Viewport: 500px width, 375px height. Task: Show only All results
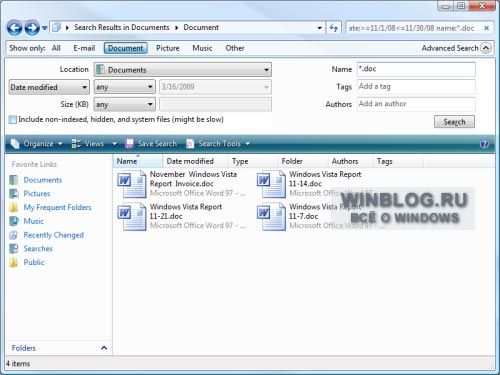pyautogui.click(x=56, y=48)
